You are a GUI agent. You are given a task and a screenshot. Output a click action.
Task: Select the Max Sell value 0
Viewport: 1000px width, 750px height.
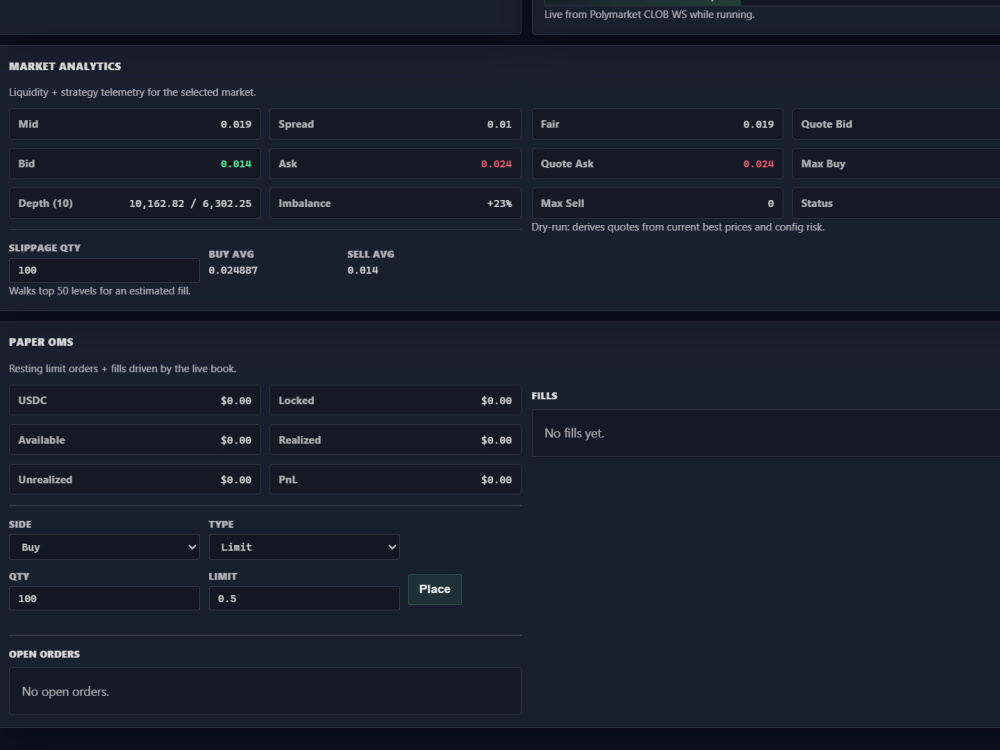tap(770, 203)
